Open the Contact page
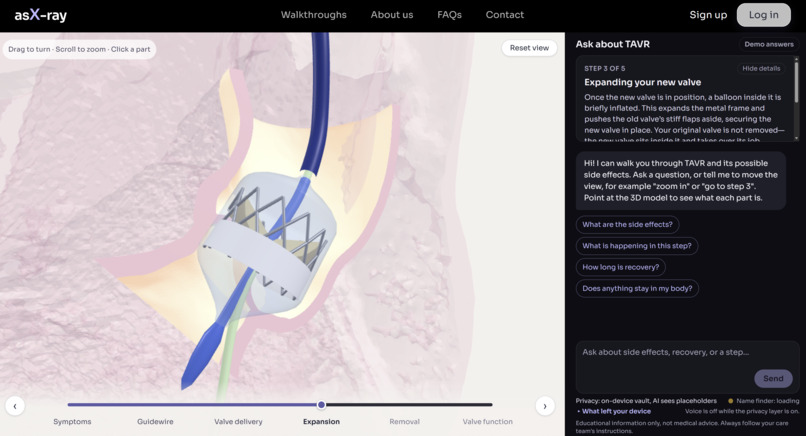Screen dimensions: 806x436 click(x=505, y=15)
